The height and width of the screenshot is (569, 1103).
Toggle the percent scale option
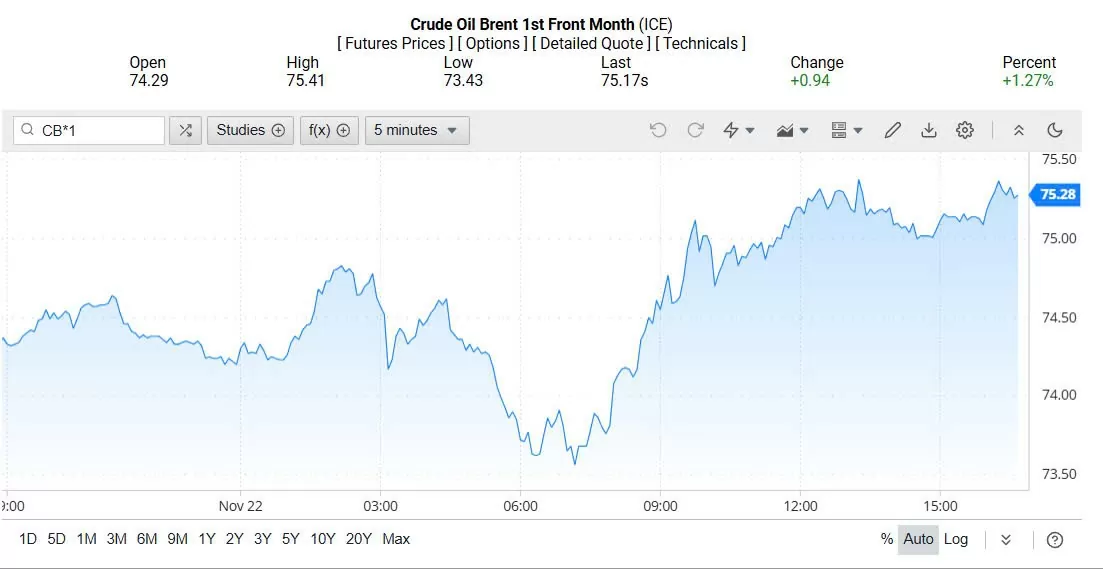click(886, 539)
